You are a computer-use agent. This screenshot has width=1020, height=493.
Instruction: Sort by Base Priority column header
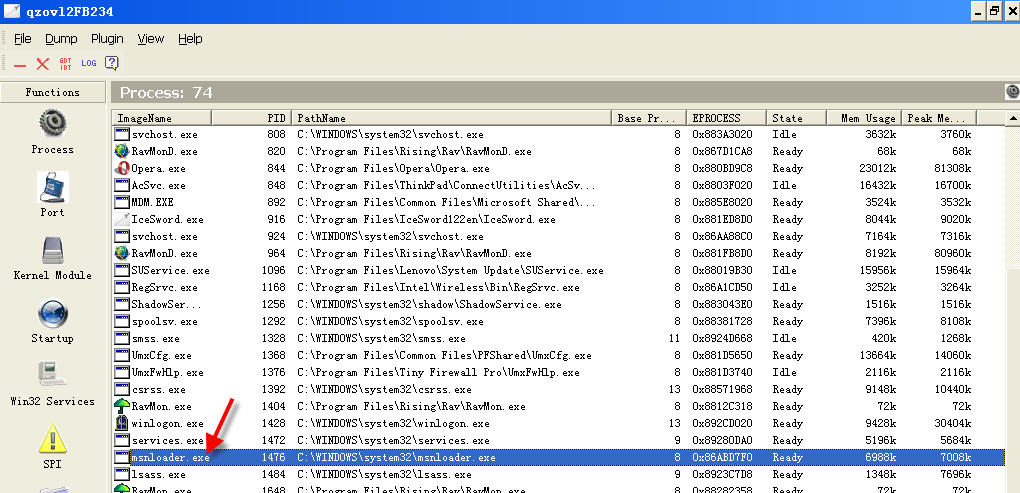point(649,118)
